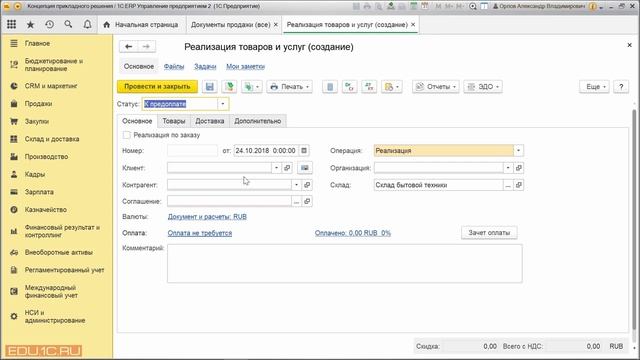This screenshot has height=360, width=640.
Task: Open the Клиент record with open icon
Action: click(287, 168)
